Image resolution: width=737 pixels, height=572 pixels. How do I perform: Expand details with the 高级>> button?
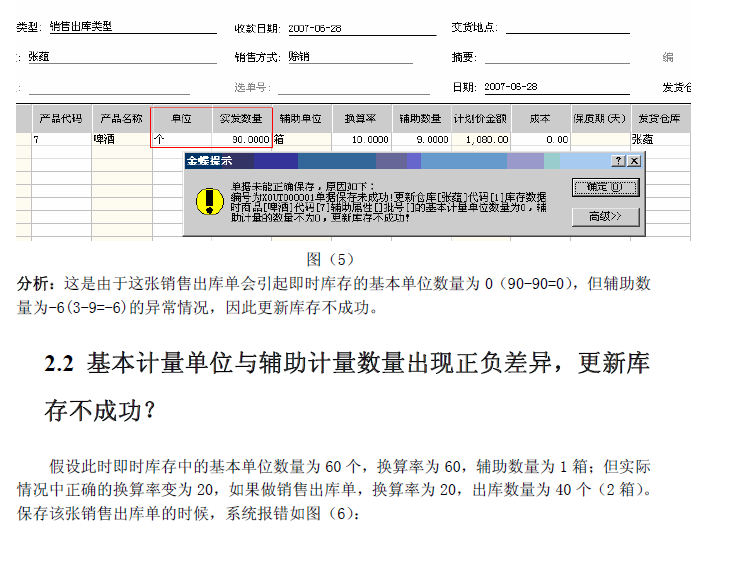605,216
